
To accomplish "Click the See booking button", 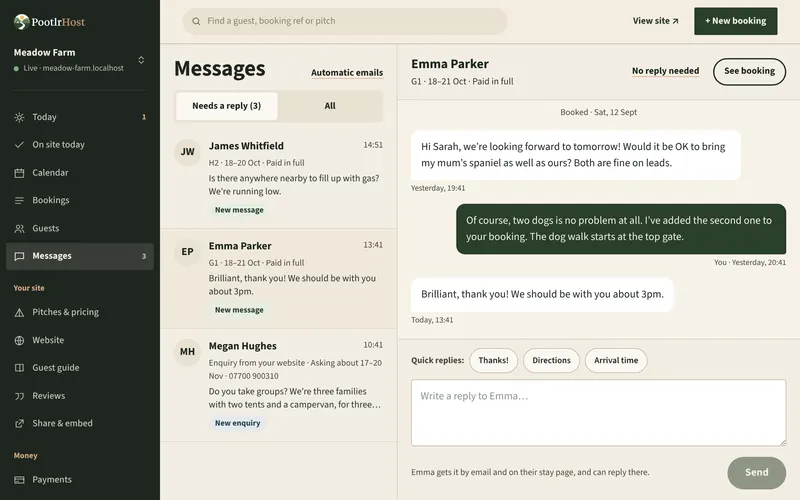I will tap(749, 71).
